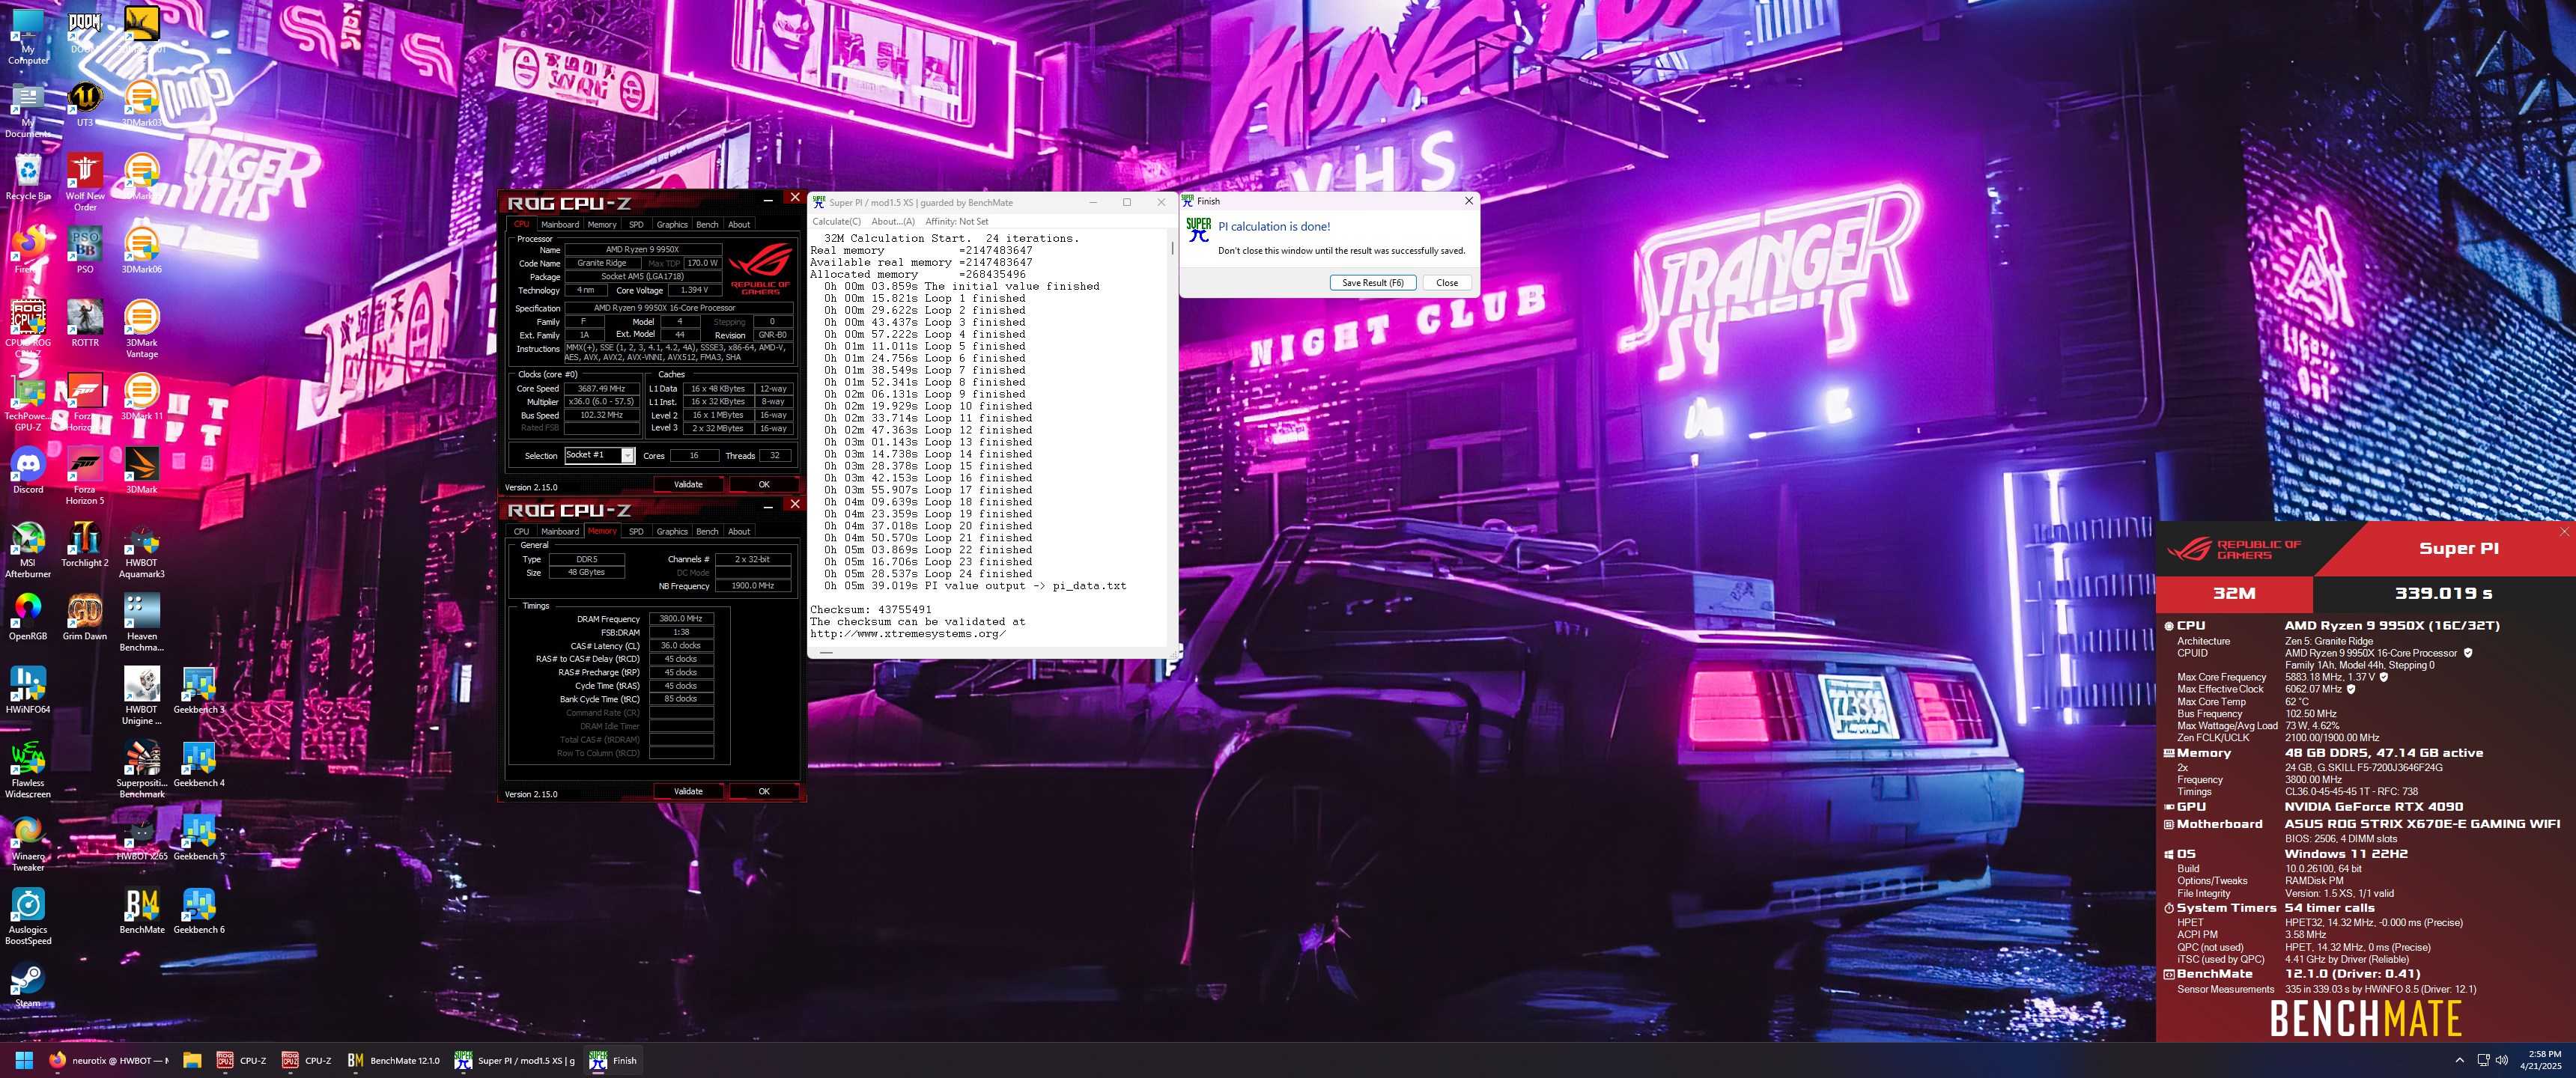Click the 339.019 s result in BenchMate

point(2443,593)
